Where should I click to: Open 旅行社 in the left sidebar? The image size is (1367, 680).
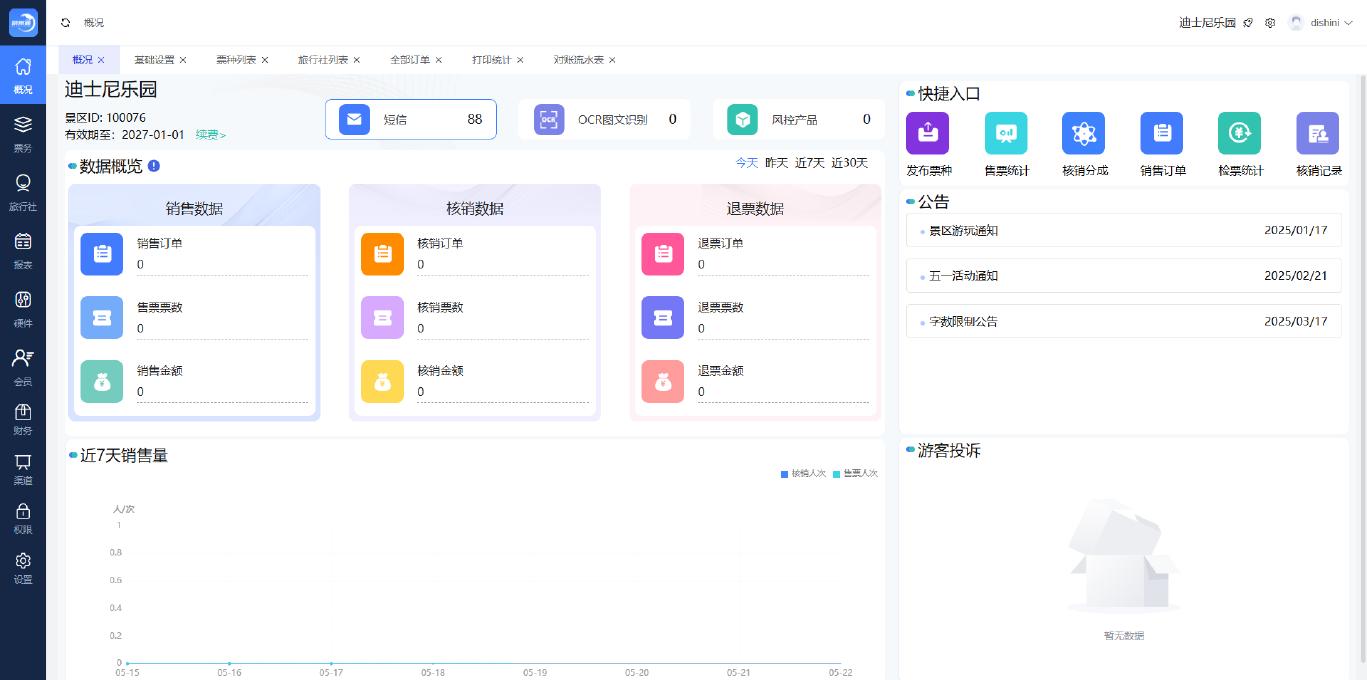tap(23, 192)
